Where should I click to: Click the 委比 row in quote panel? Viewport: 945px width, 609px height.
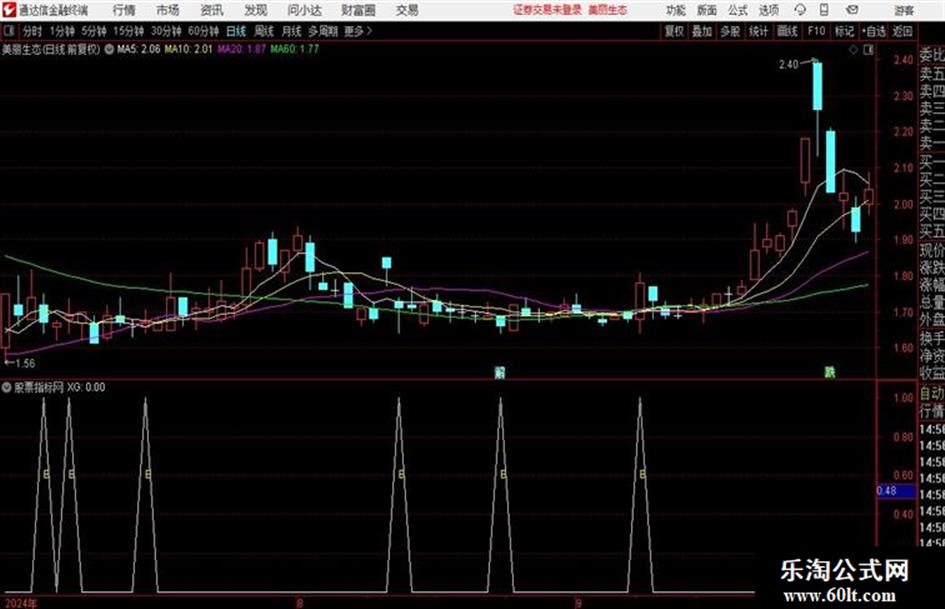point(932,55)
